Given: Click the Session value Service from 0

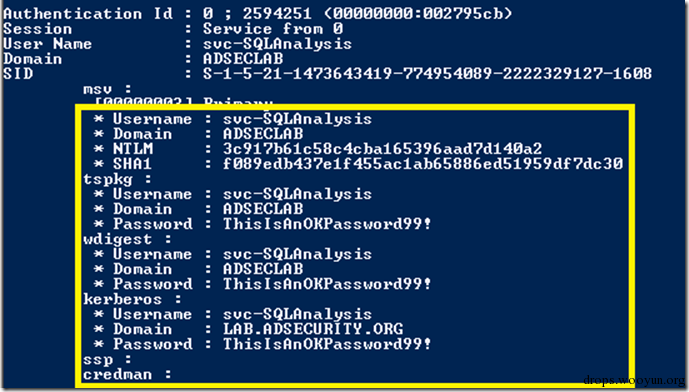Looking at the screenshot, I should [272, 29].
